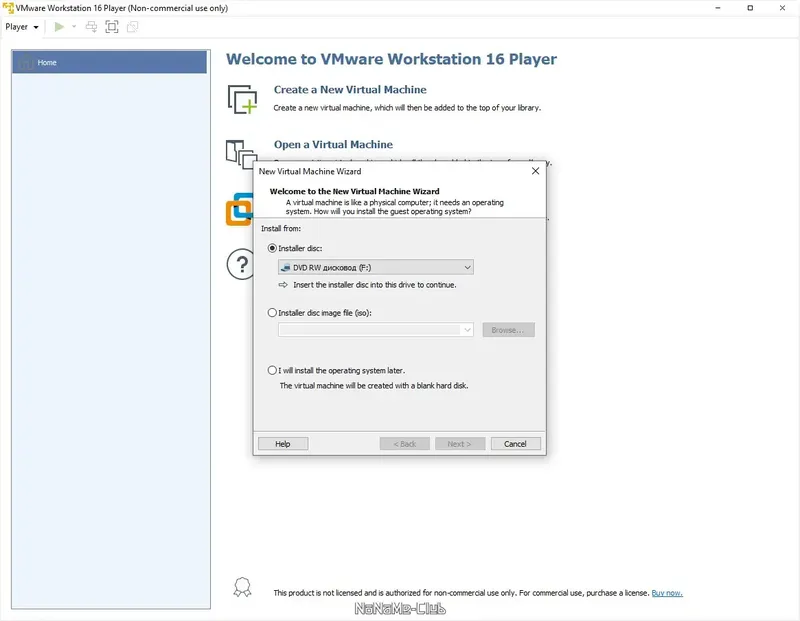Open the Buy now link
Screen dimensions: 800x621
(x=667, y=593)
